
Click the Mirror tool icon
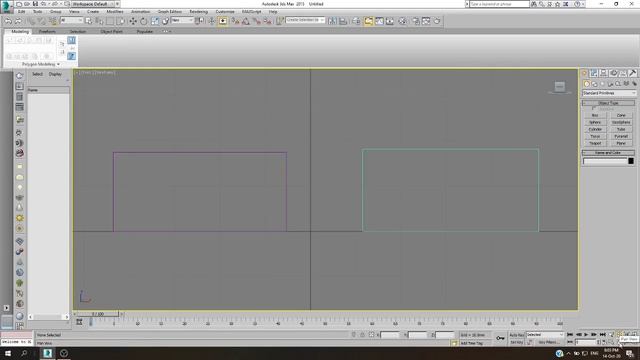[332, 21]
